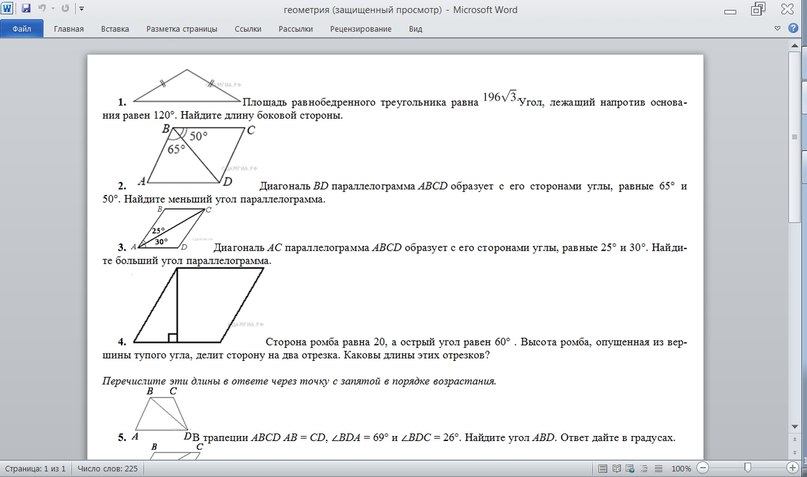This screenshot has height=477, width=807.
Task: Close the Word window
Action: point(787,9)
